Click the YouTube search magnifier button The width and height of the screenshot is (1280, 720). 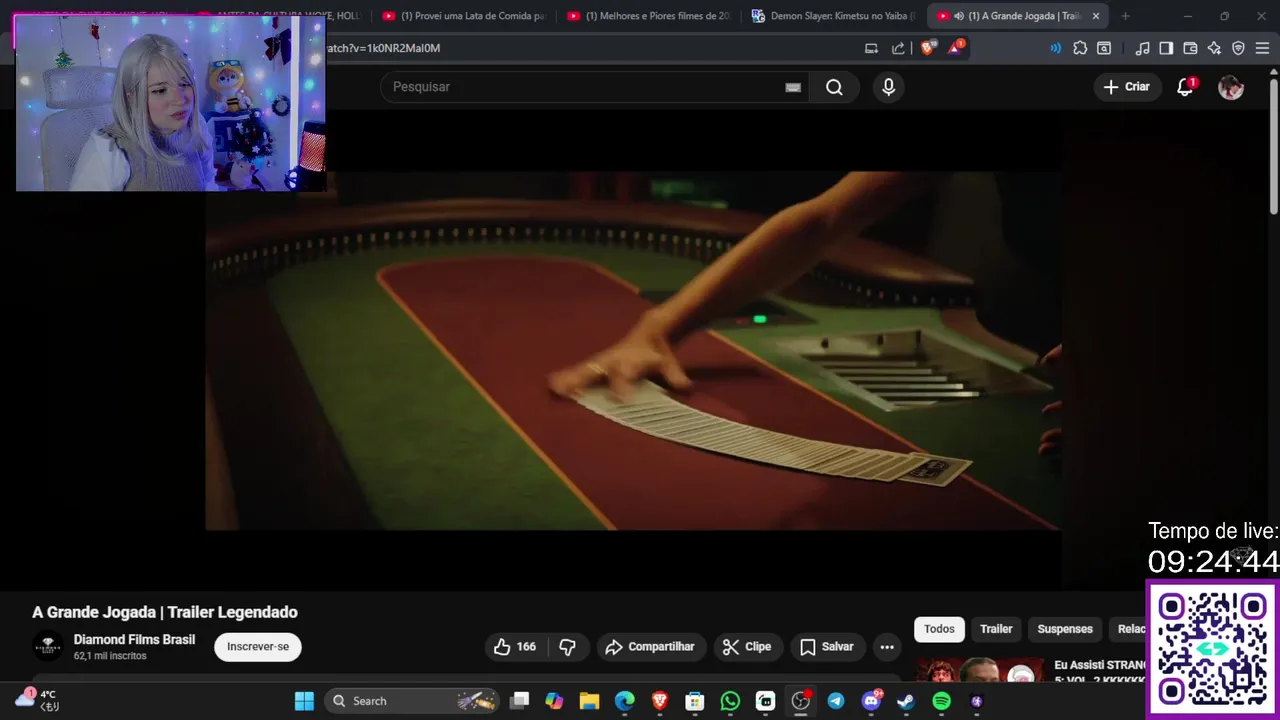tap(834, 87)
